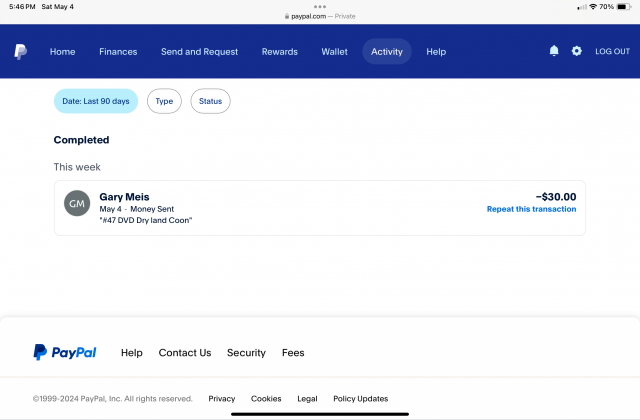This screenshot has width=640, height=420.
Task: Tap the three-dot multitasking icon at top
Action: point(320,6)
